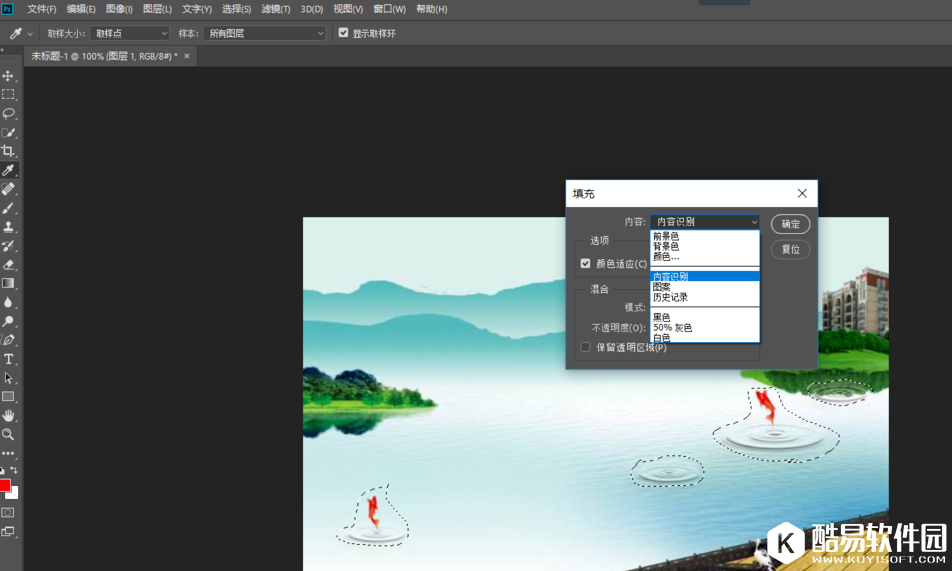
Task: Pick the Brush tool in toolbar
Action: pos(8,208)
